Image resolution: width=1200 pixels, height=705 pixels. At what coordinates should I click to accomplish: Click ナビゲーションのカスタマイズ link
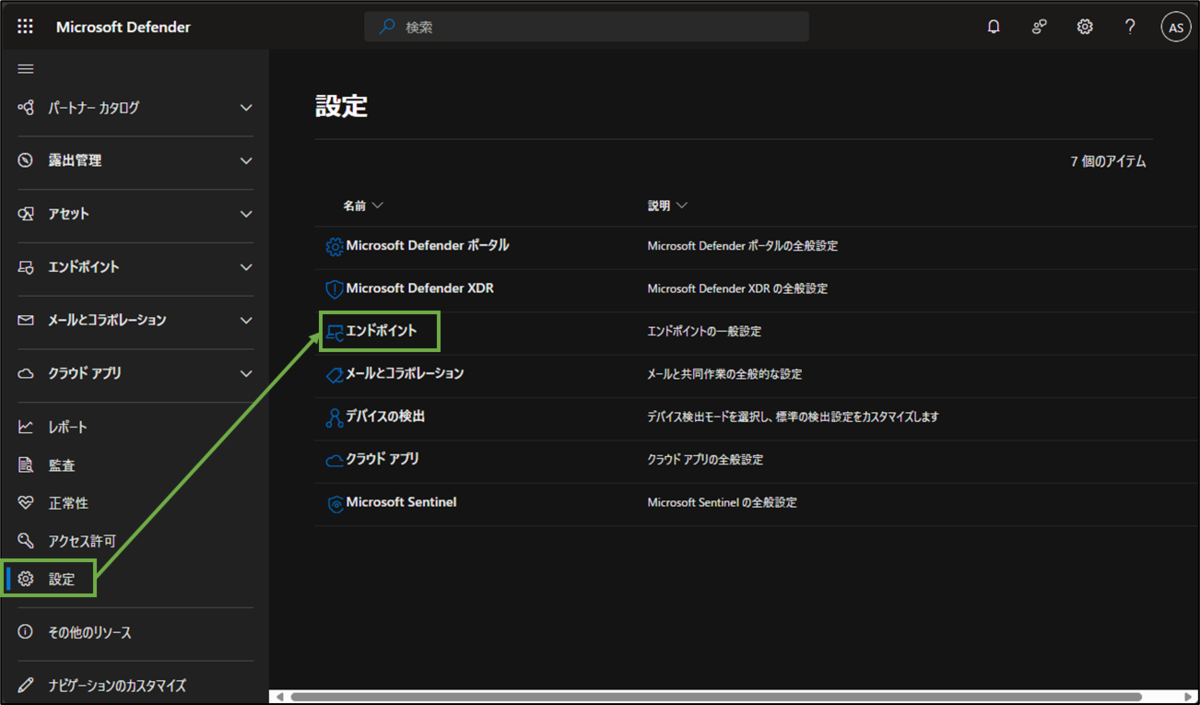pyautogui.click(x=117, y=686)
